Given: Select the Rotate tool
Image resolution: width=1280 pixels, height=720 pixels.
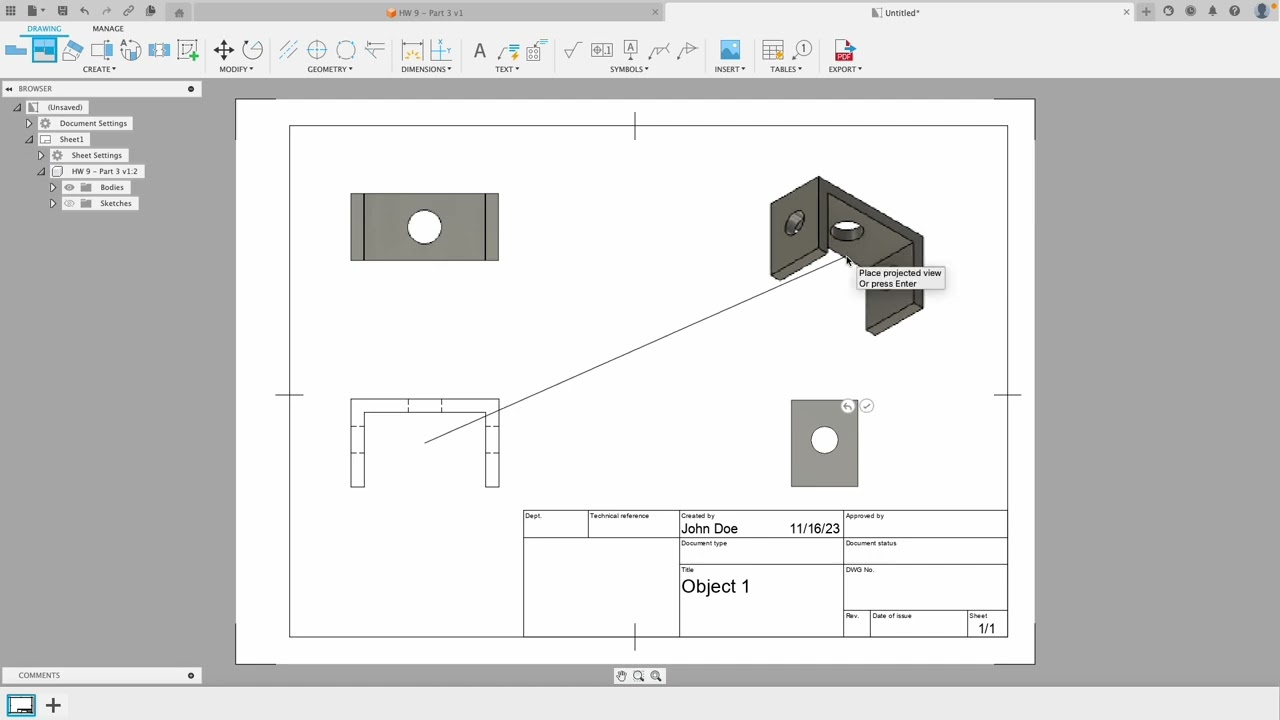Looking at the screenshot, I should pos(252,50).
